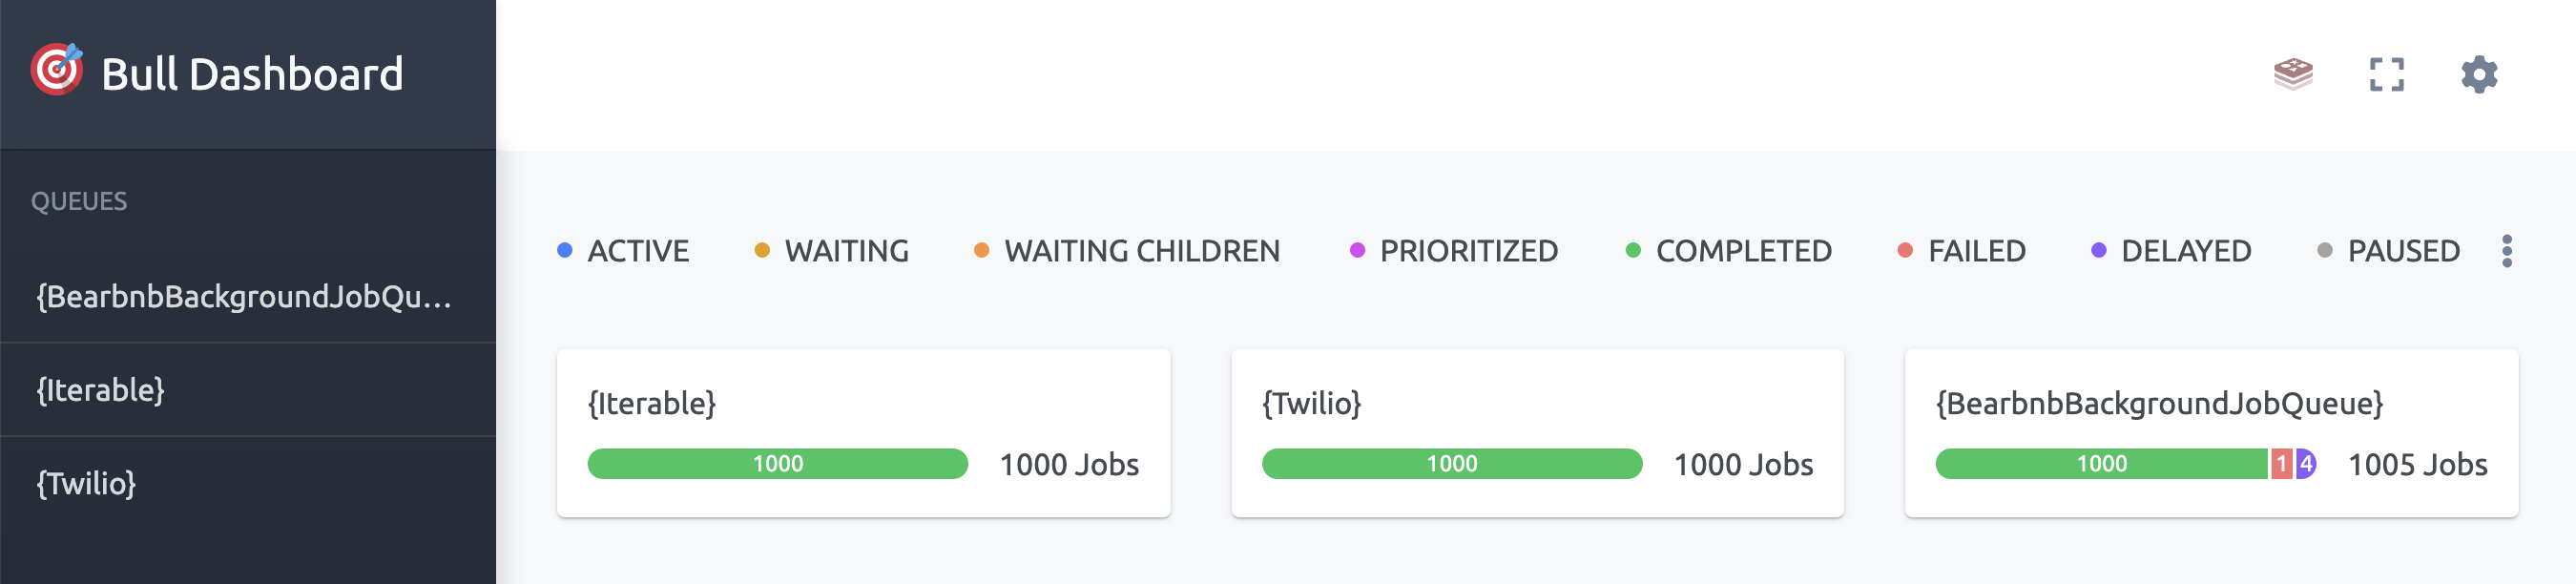The height and width of the screenshot is (584, 2576).
Task: Open the settings gear icon
Action: tap(2479, 74)
